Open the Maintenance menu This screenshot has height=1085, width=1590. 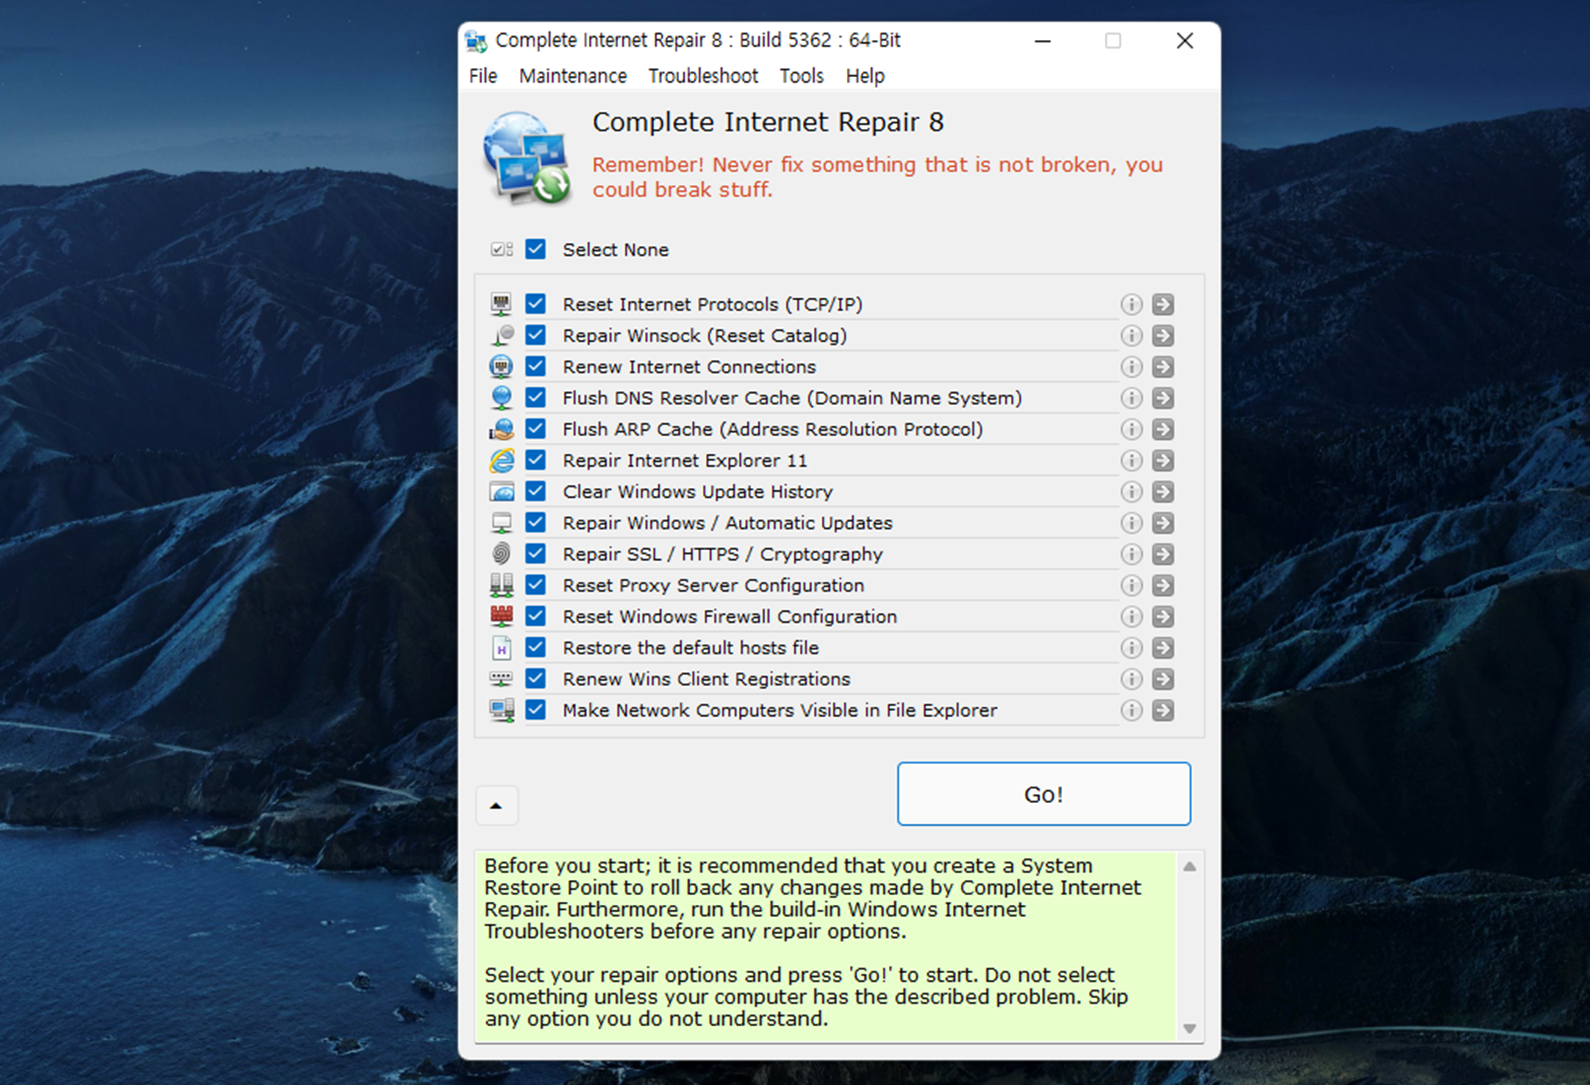coord(573,76)
